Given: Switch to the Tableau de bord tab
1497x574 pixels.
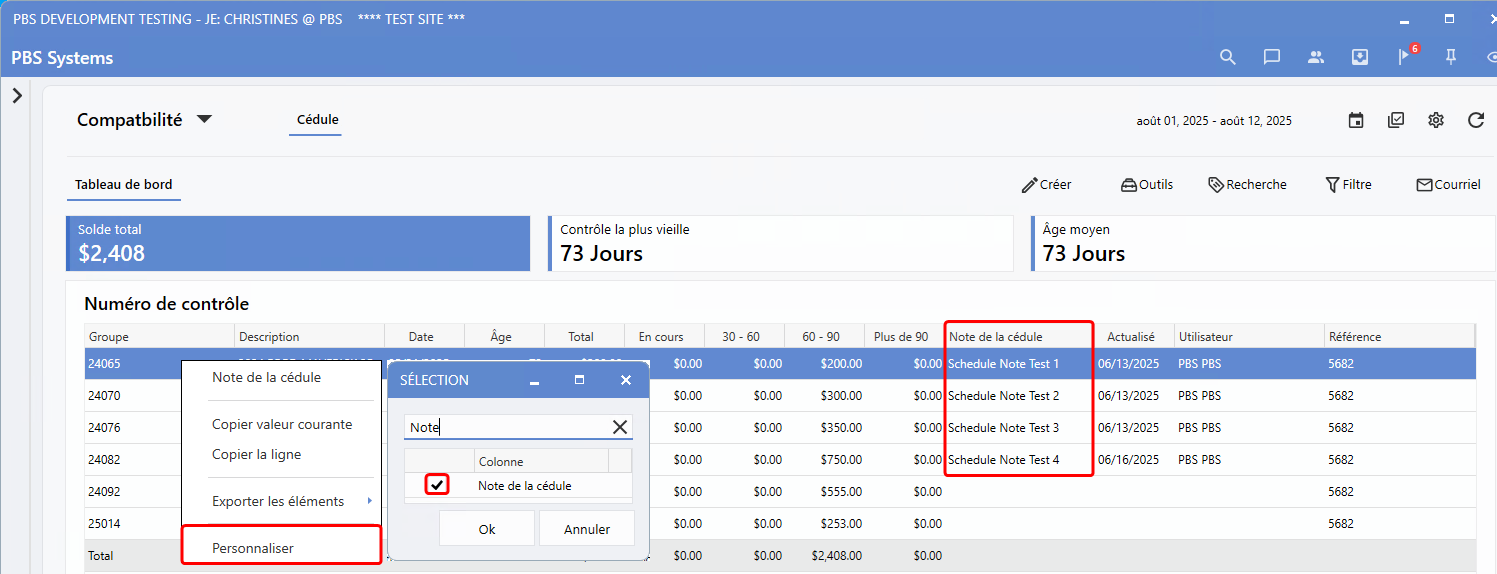Looking at the screenshot, I should [x=124, y=185].
